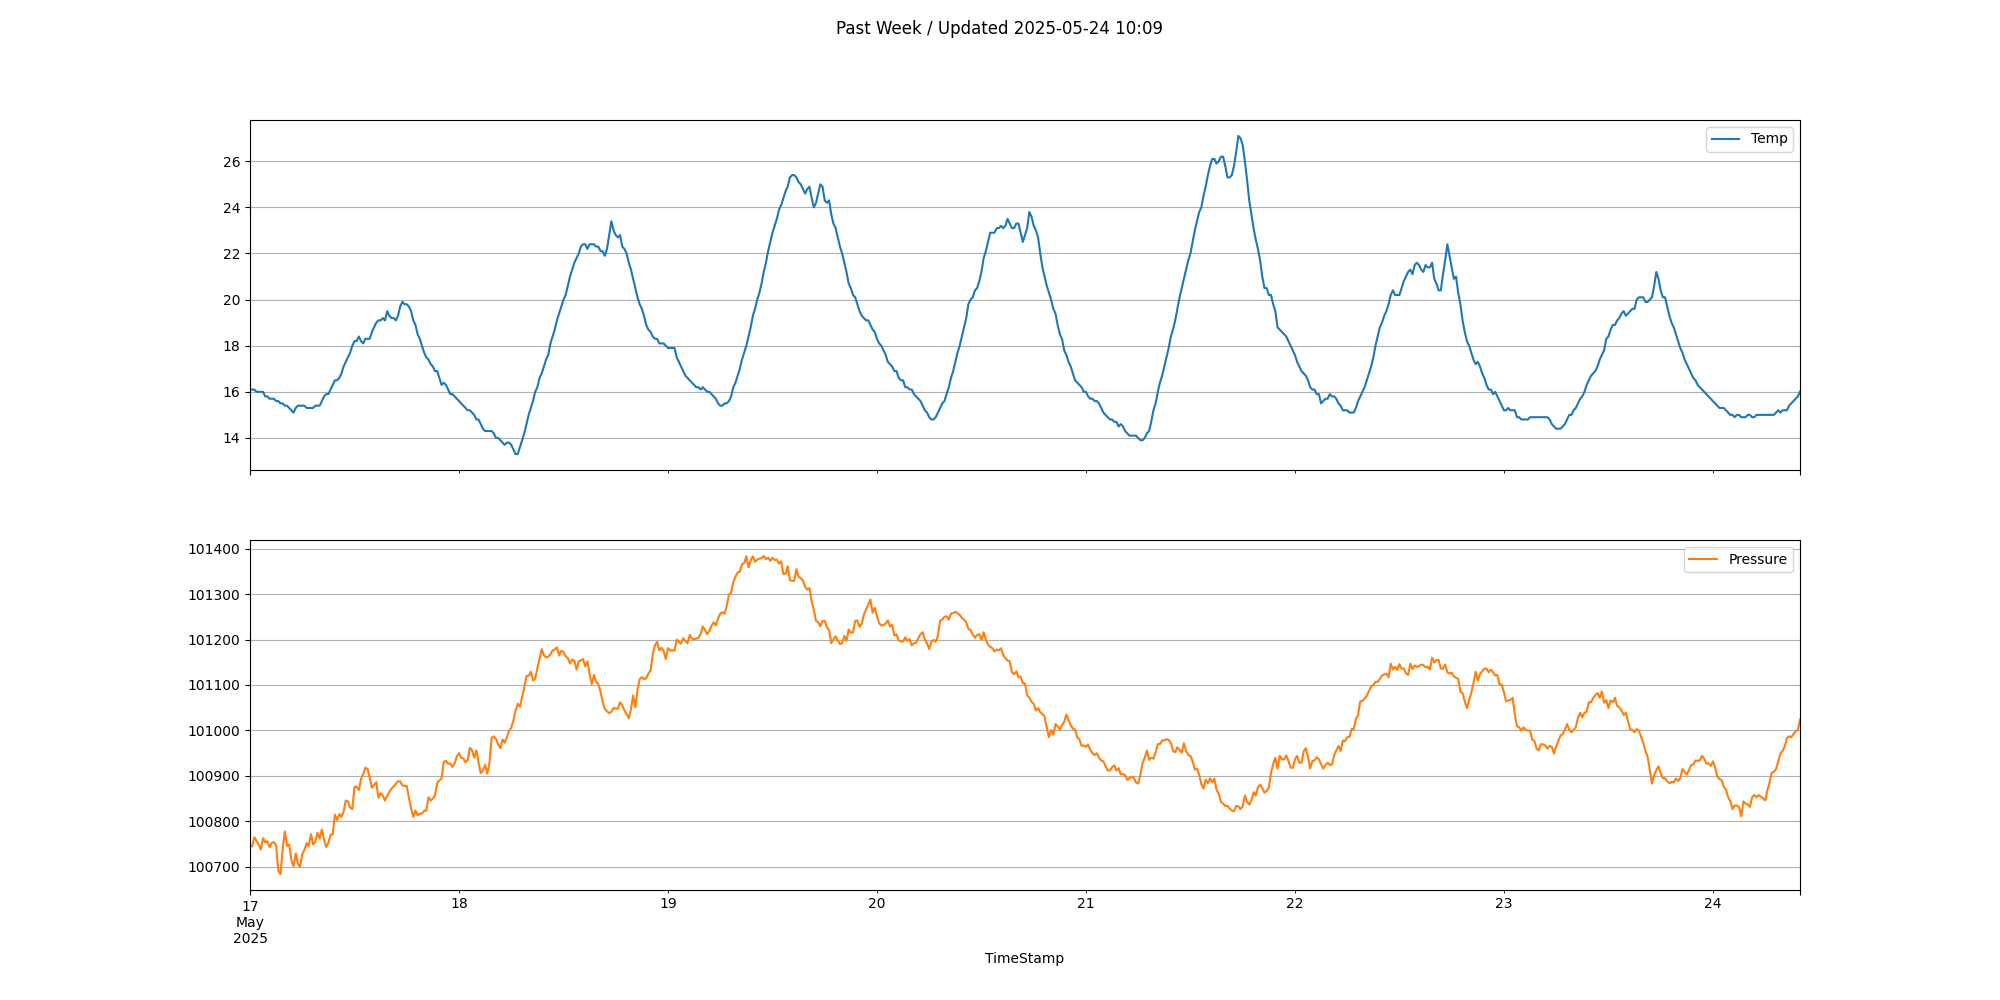Click the '101000' pressure axis tick label

point(215,731)
